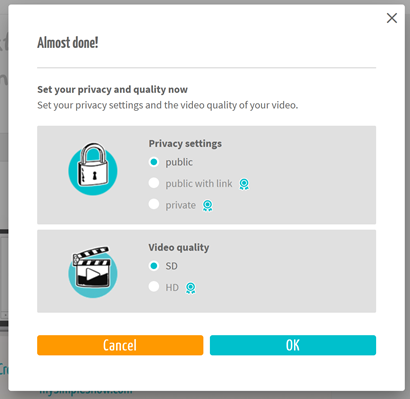This screenshot has height=399, width=410.
Task: Cancel the privacy and quality dialog
Action: coord(120,345)
